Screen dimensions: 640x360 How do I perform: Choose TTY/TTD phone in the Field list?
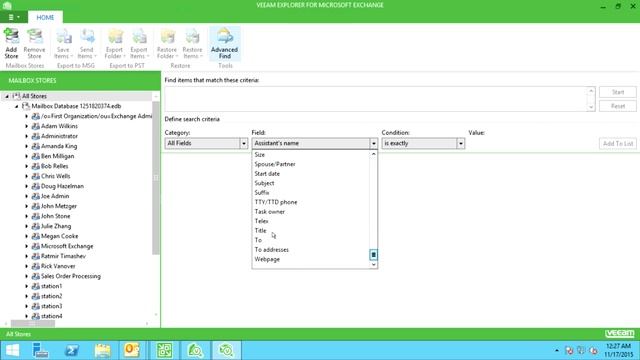[276, 202]
